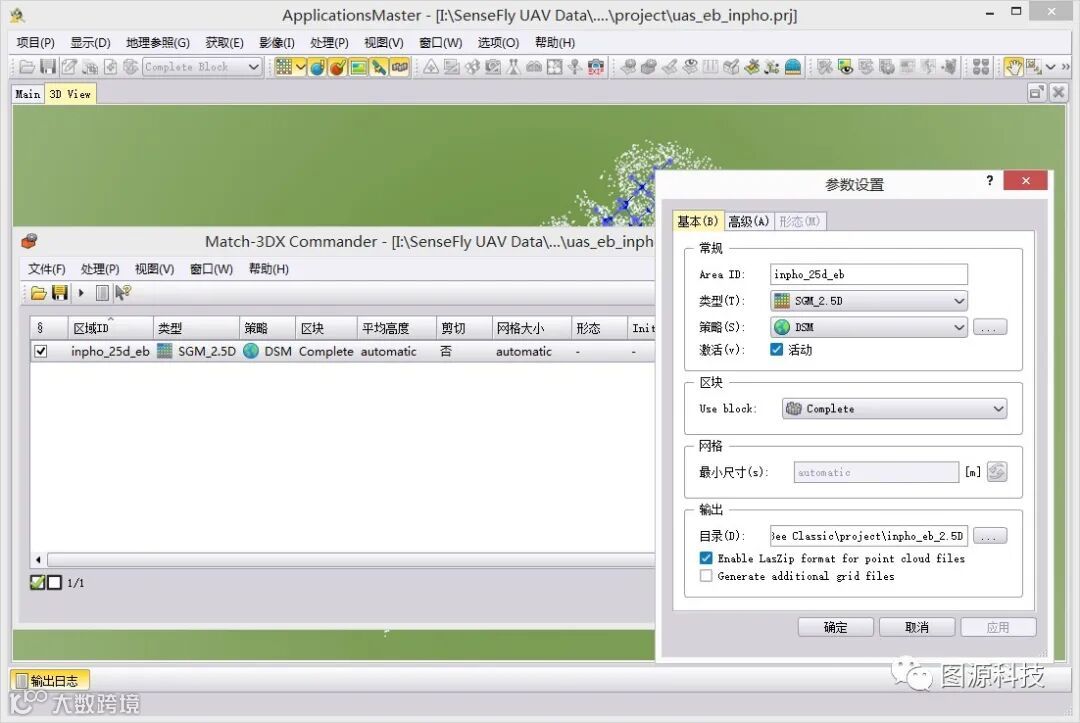This screenshot has height=723, width=1080.
Task: Open folder icon in Match-3DX Commander toolbar
Action: coord(39,293)
